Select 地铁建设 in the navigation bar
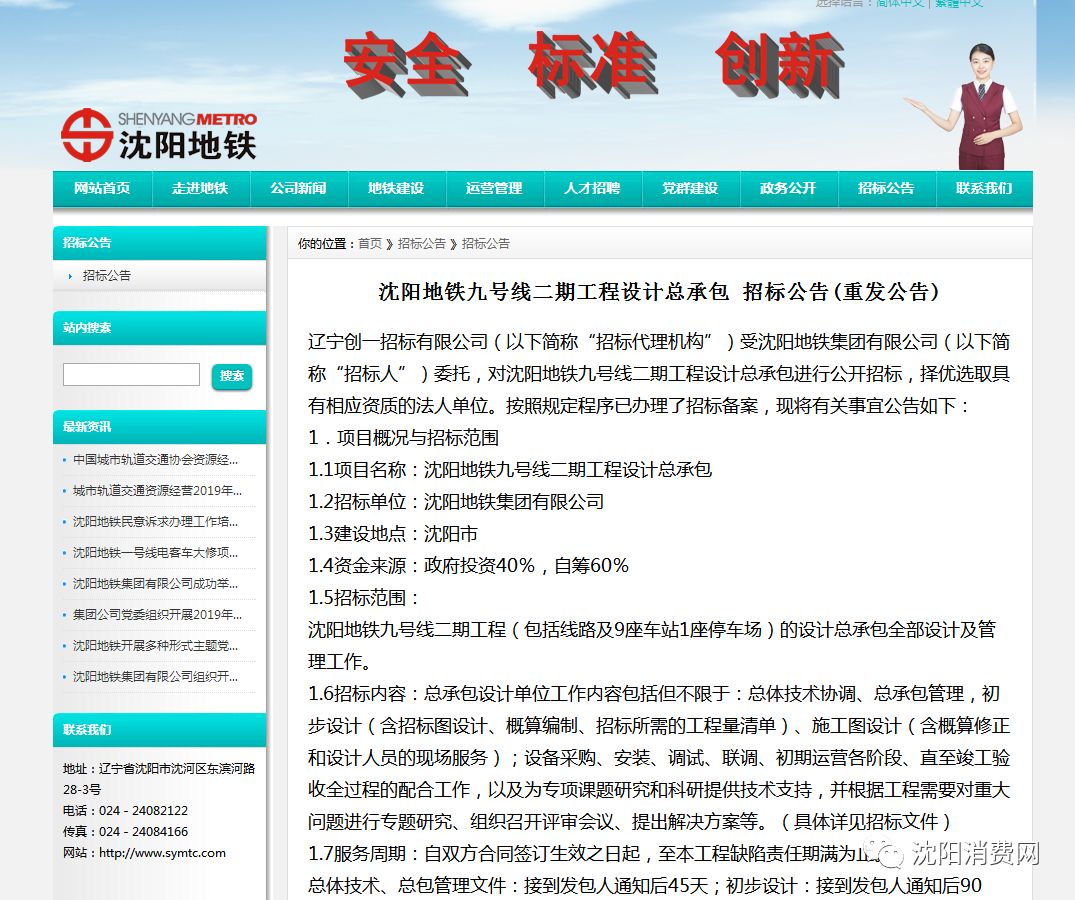 [x=396, y=188]
